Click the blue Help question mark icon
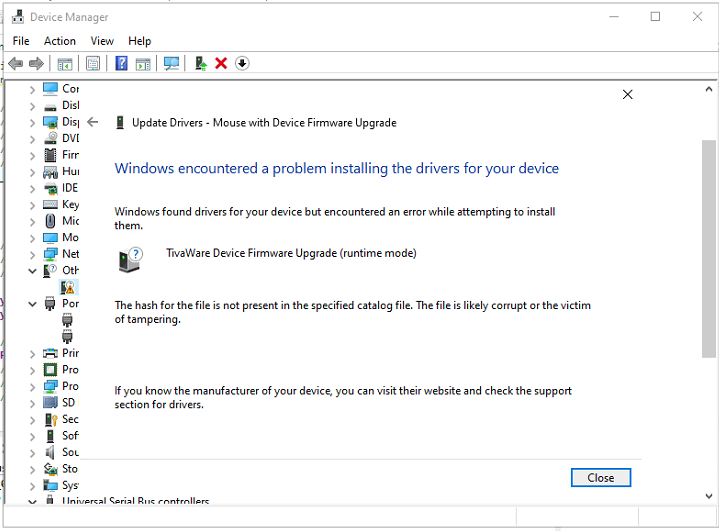719x531 pixels. (122, 63)
